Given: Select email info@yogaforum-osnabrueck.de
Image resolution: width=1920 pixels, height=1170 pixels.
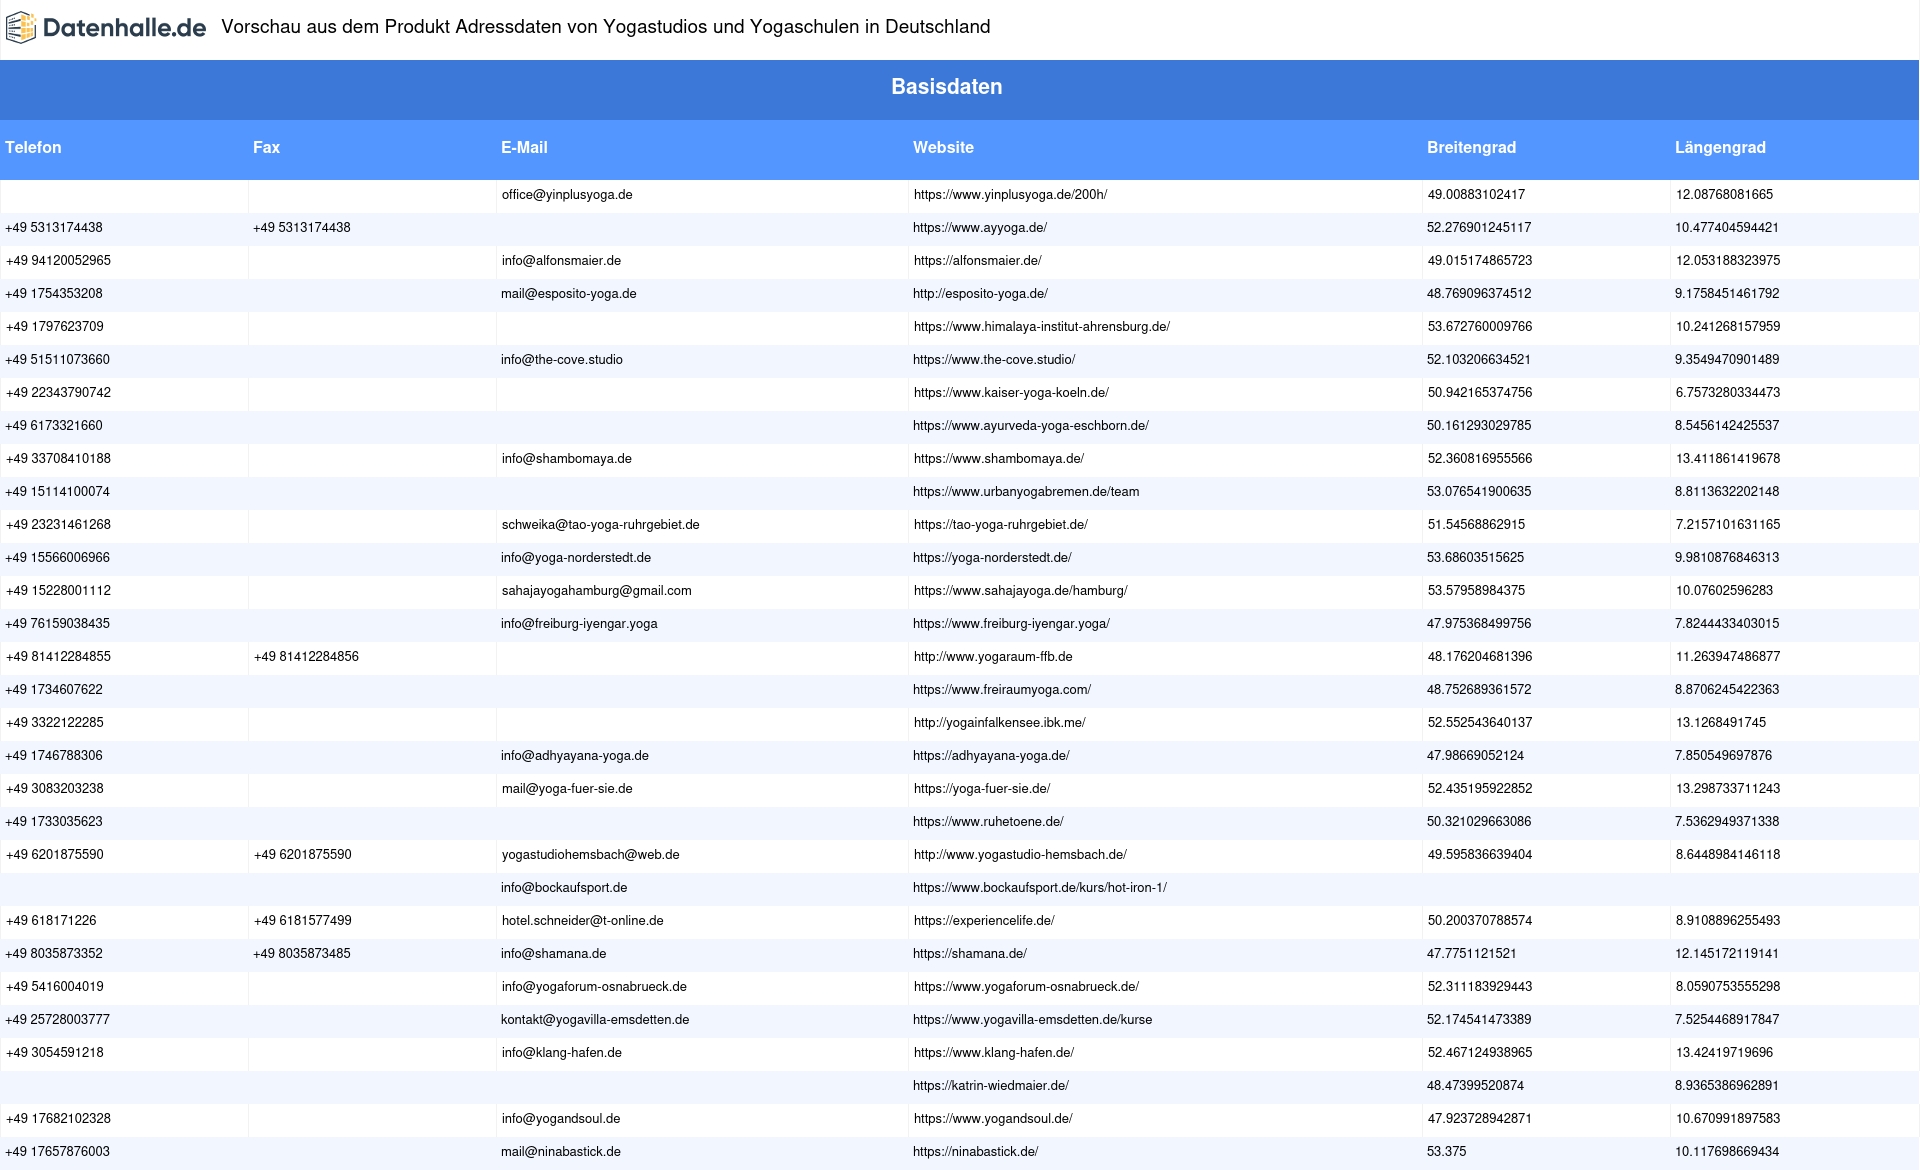Looking at the screenshot, I should click(594, 987).
